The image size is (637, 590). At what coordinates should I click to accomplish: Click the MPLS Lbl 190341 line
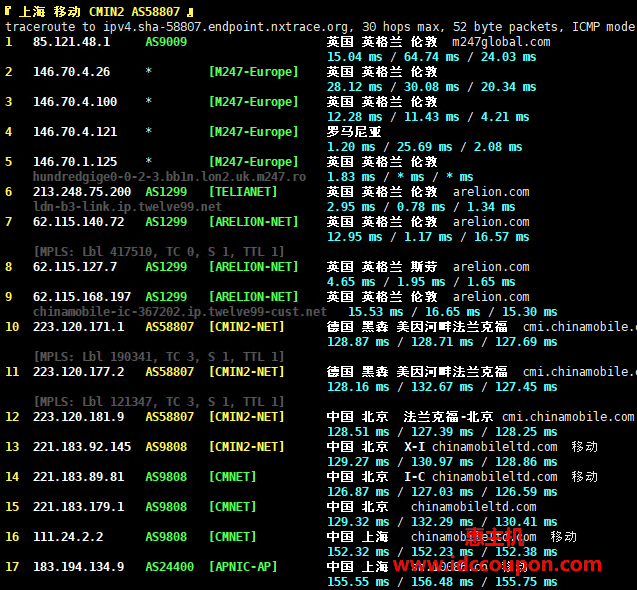(x=159, y=357)
